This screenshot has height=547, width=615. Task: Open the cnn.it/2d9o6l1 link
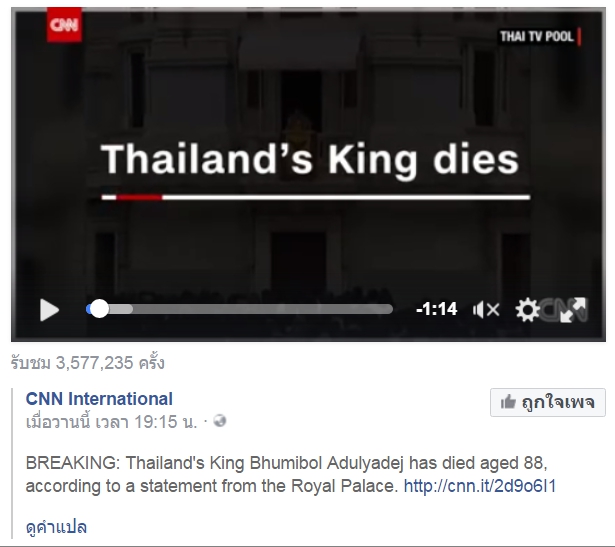479,486
